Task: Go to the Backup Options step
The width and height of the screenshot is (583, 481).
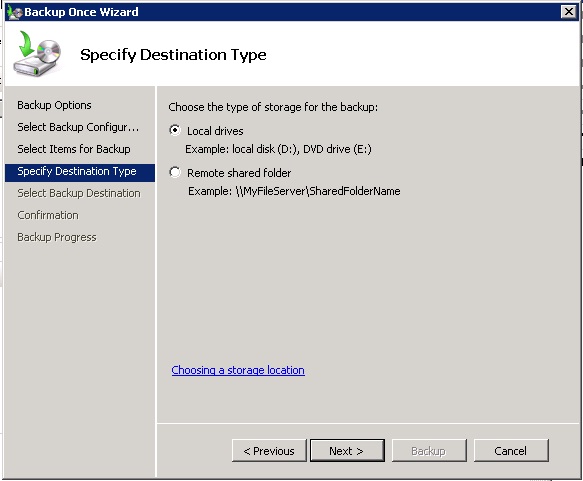Action: pos(54,105)
